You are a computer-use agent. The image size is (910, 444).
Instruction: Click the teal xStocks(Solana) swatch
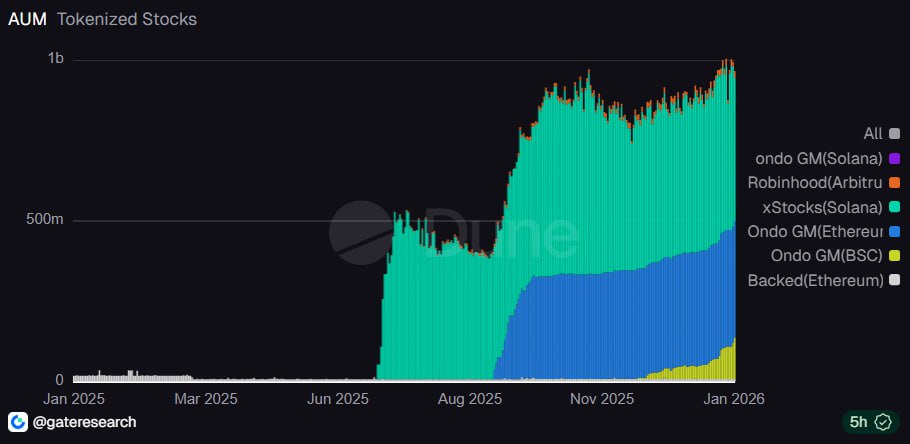894,207
